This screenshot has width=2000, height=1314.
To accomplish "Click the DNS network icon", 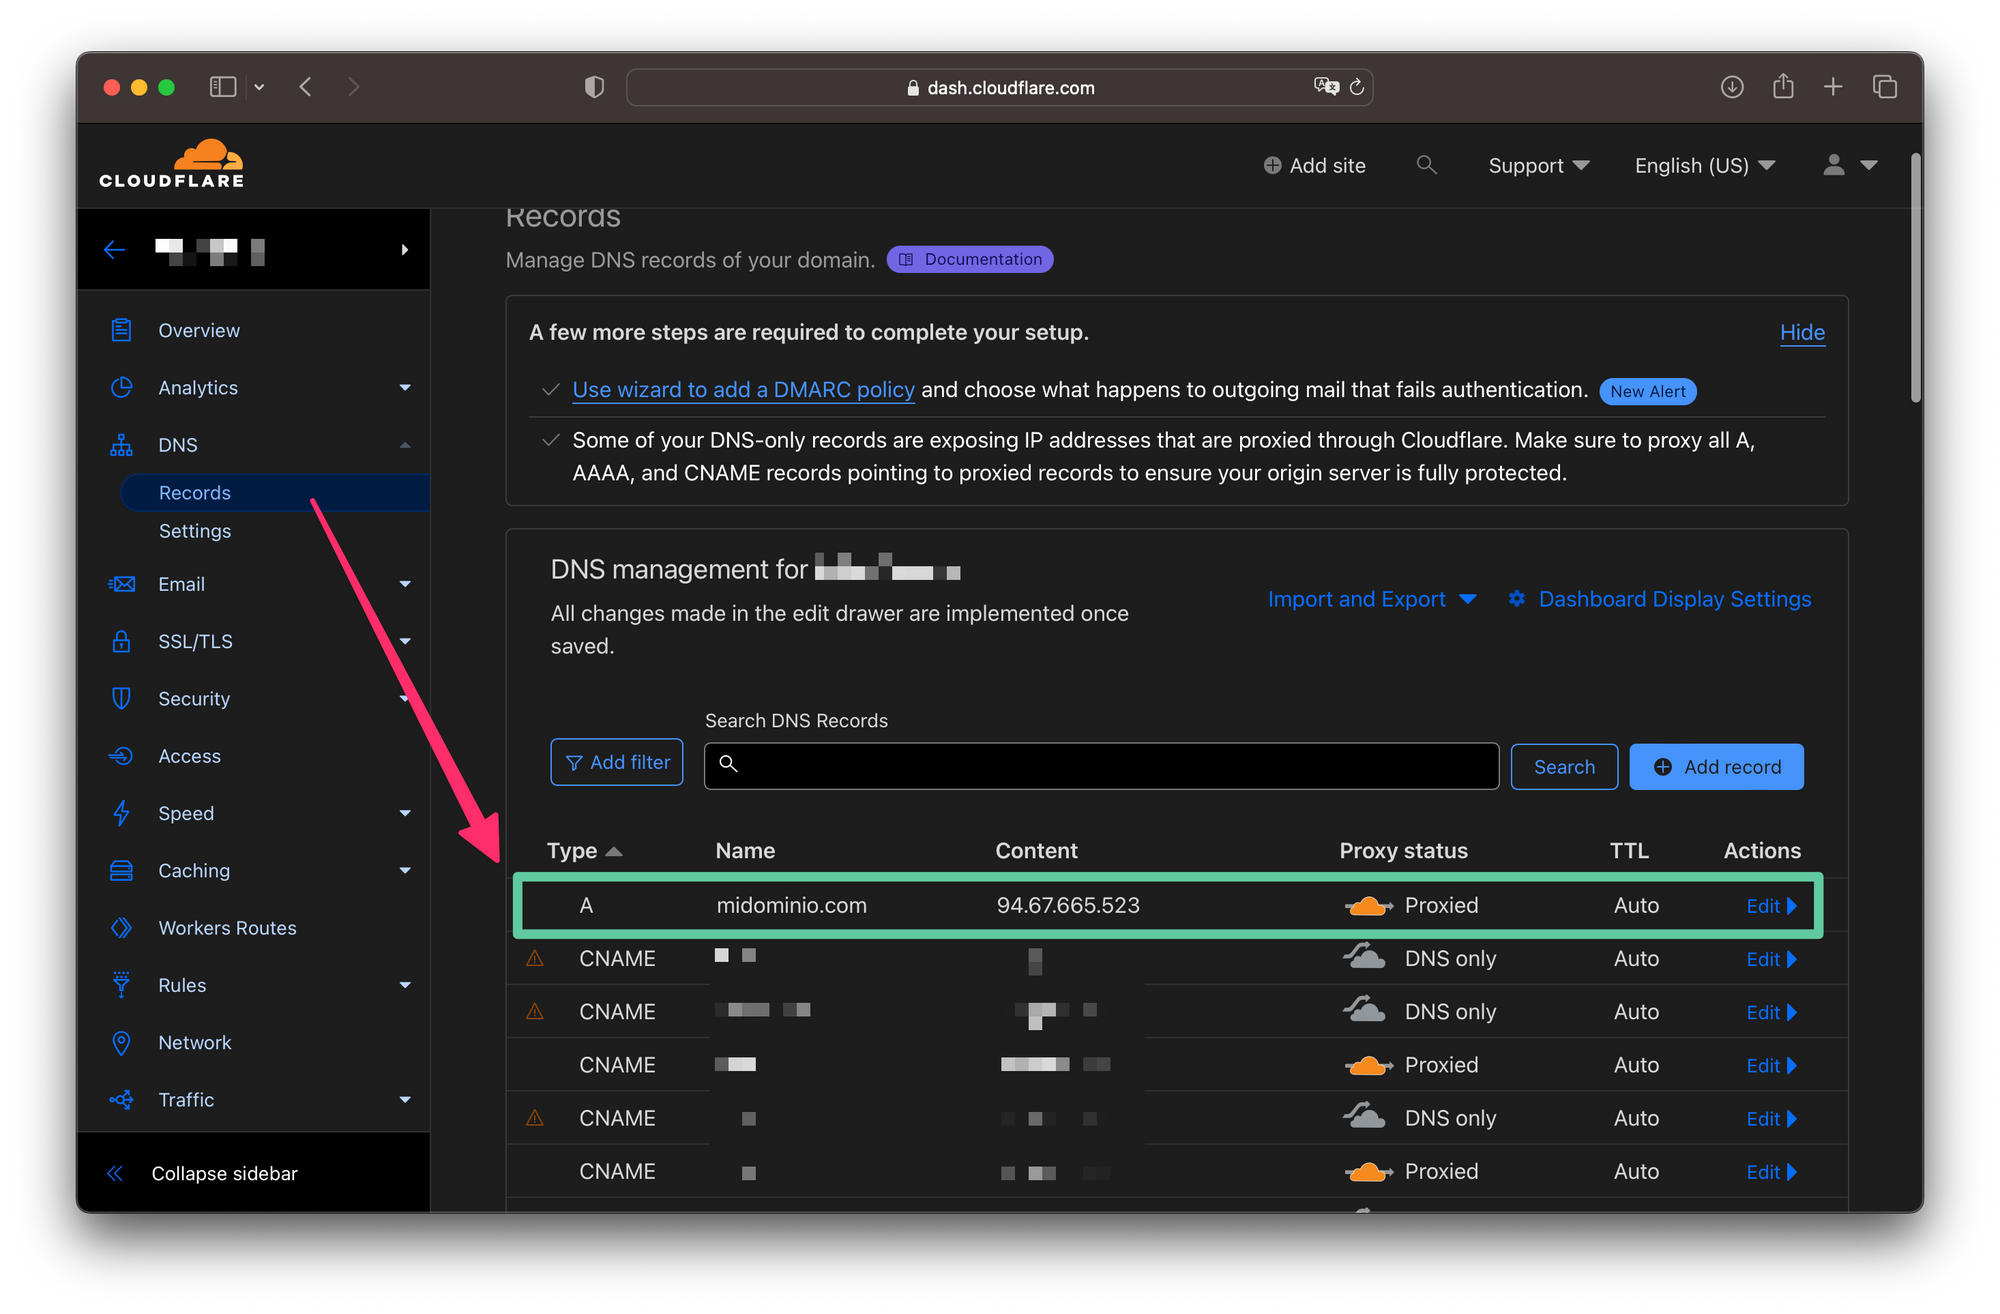I will [x=121, y=445].
